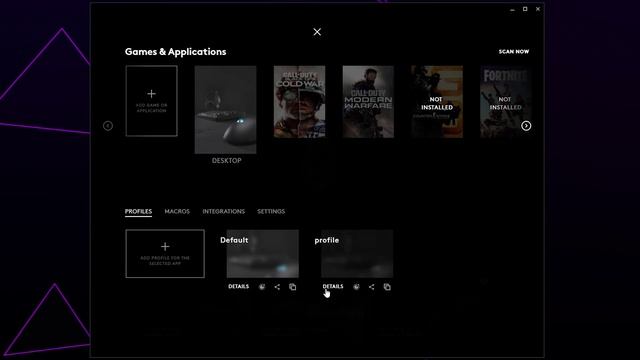Select the not-installed Counter-Strike game tile
This screenshot has height=360, width=640.
click(x=437, y=102)
